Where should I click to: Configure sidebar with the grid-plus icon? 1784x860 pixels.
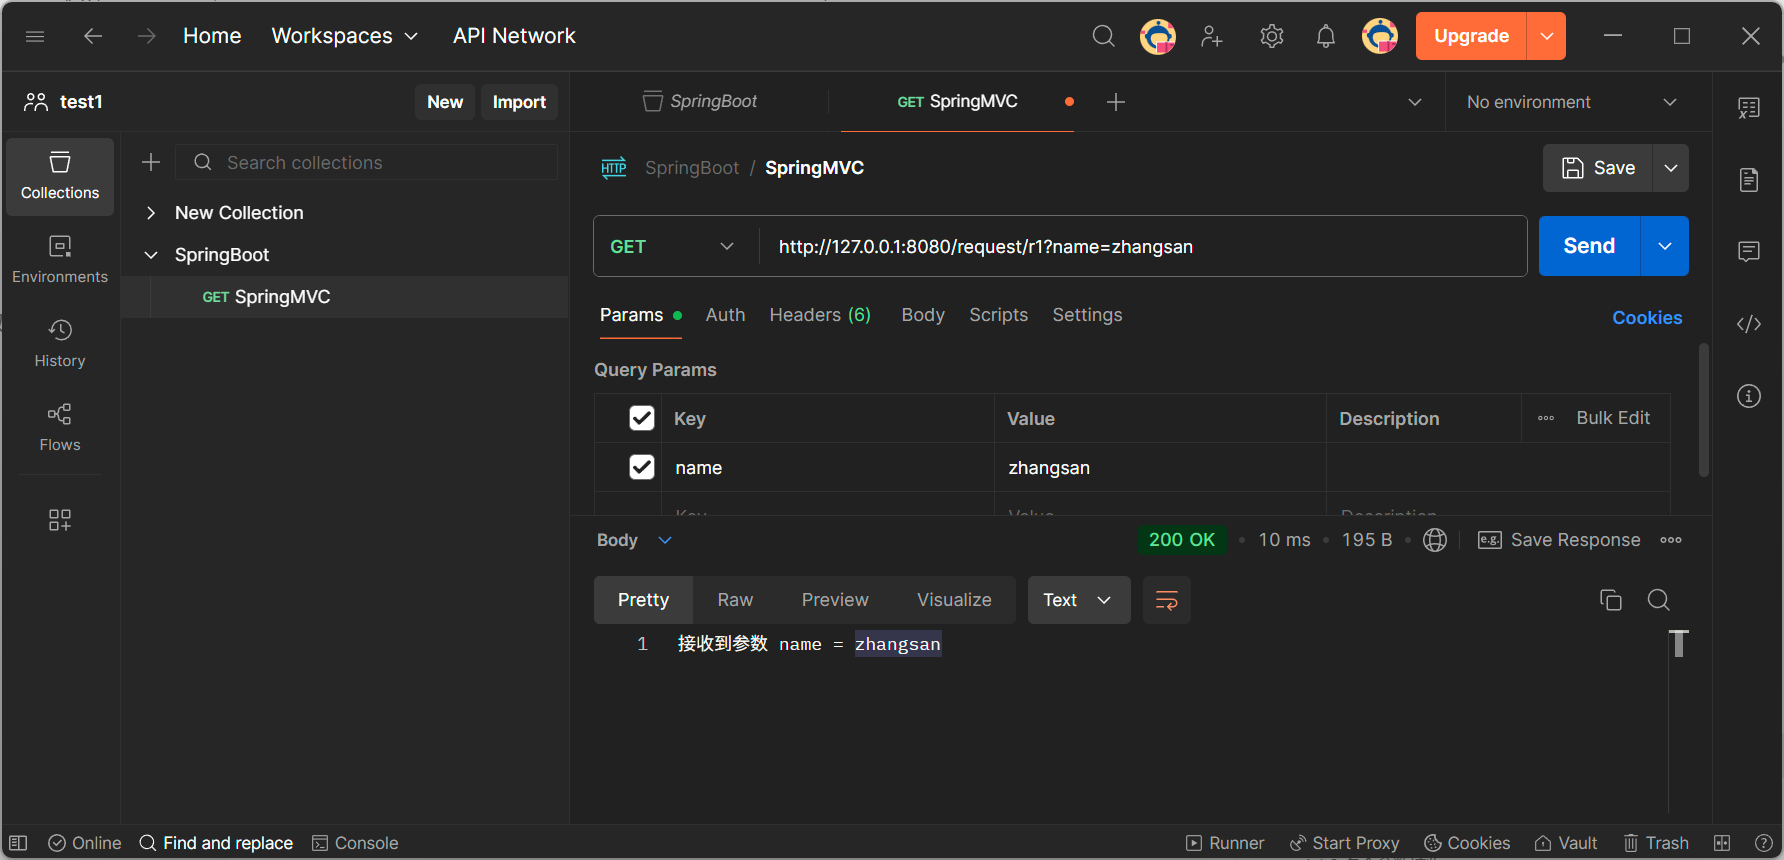click(60, 520)
